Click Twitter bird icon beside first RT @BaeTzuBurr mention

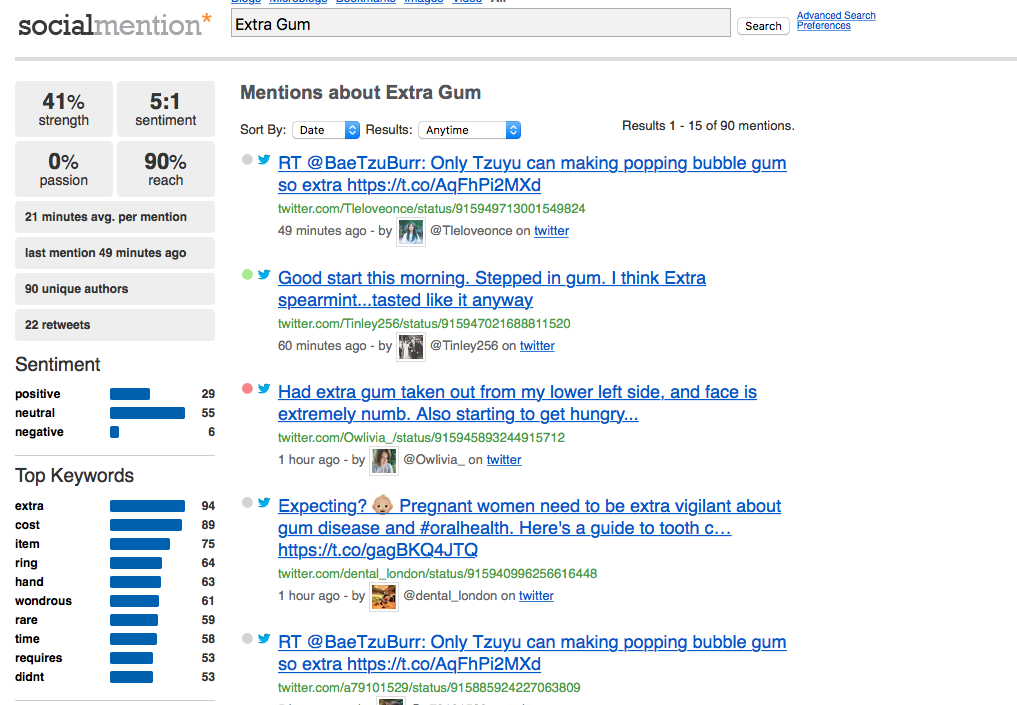[x=264, y=160]
